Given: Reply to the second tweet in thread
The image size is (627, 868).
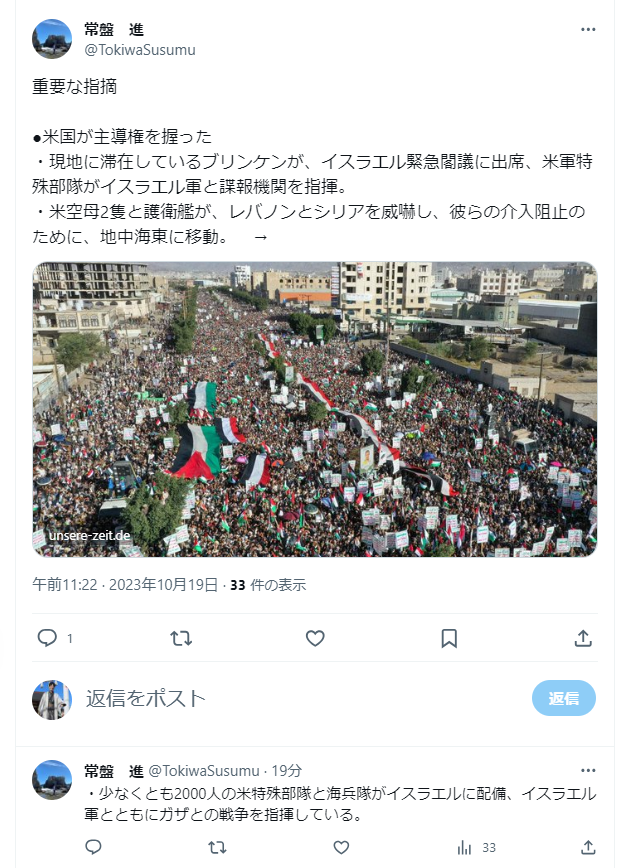Looking at the screenshot, I should pos(93,847).
